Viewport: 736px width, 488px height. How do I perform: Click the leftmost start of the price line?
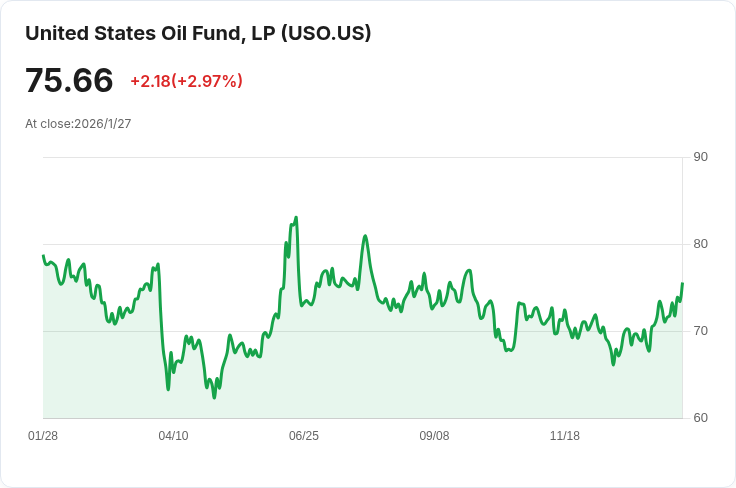pos(43,256)
